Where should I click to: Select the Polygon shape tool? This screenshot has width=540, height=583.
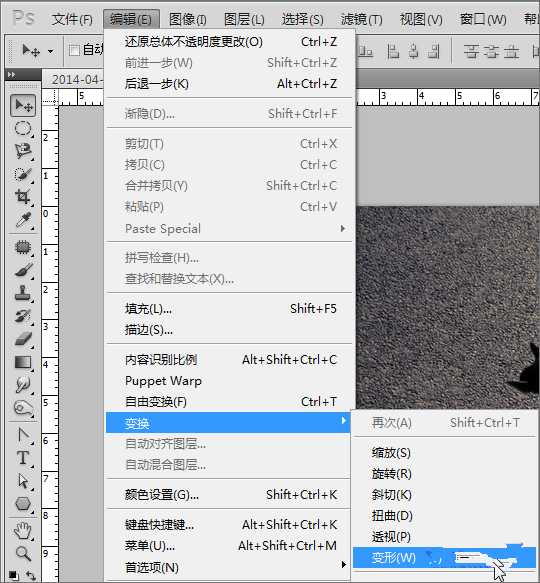point(23,504)
